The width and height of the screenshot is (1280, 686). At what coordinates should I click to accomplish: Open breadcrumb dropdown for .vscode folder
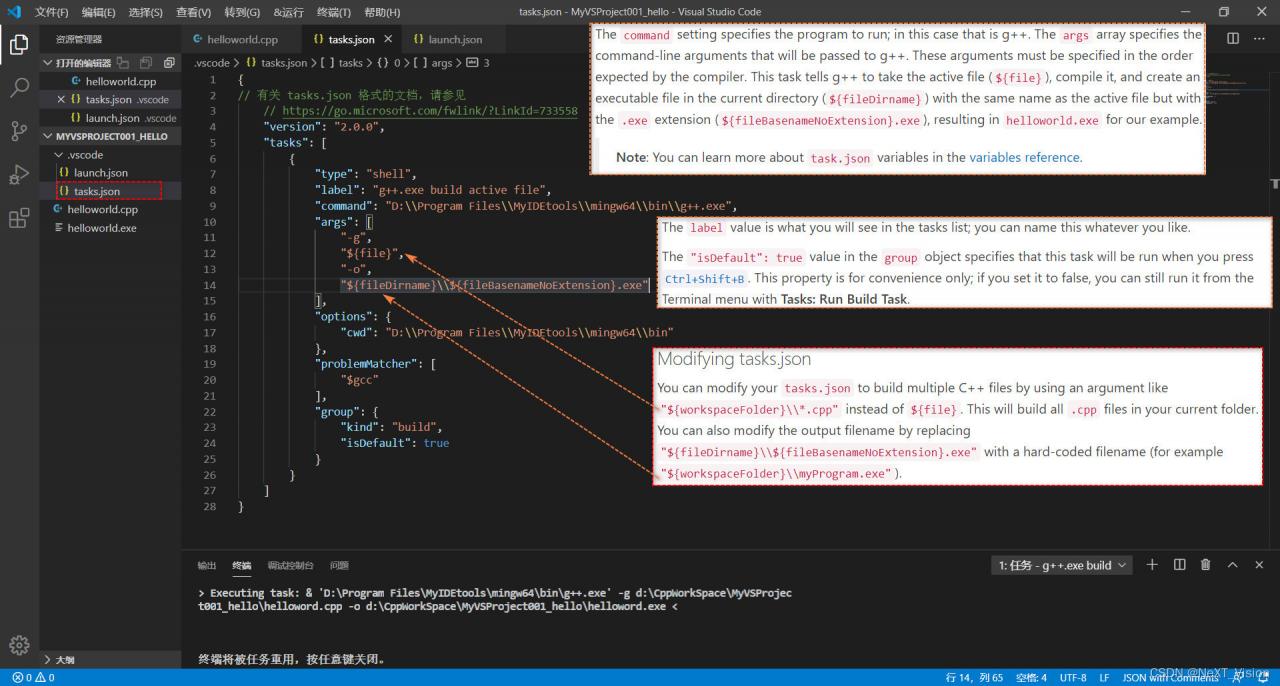(x=212, y=62)
